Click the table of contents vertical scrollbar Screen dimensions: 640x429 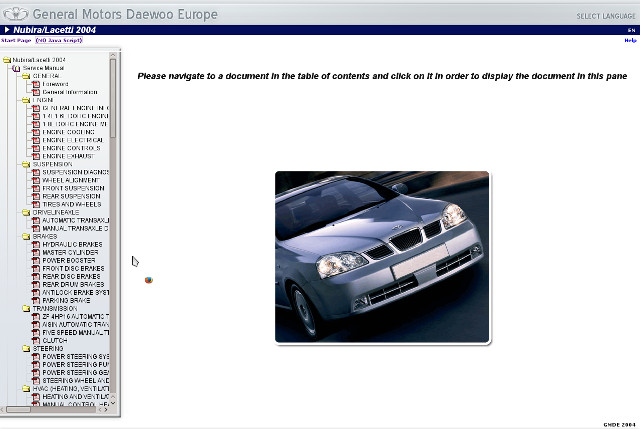tap(113, 200)
